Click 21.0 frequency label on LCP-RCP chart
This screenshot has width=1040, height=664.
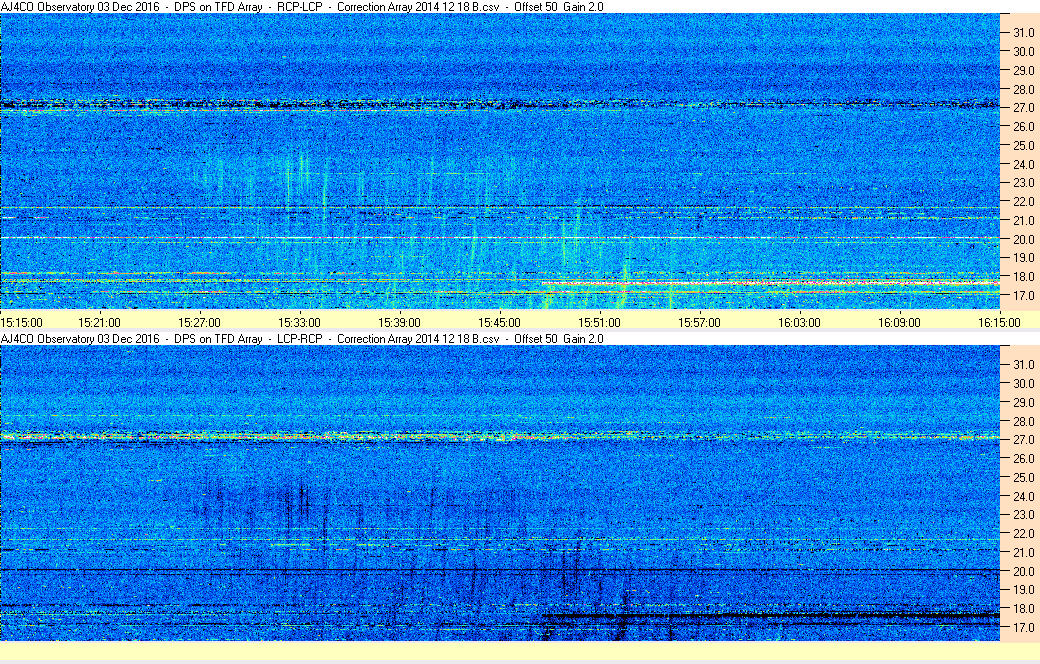point(1023,553)
